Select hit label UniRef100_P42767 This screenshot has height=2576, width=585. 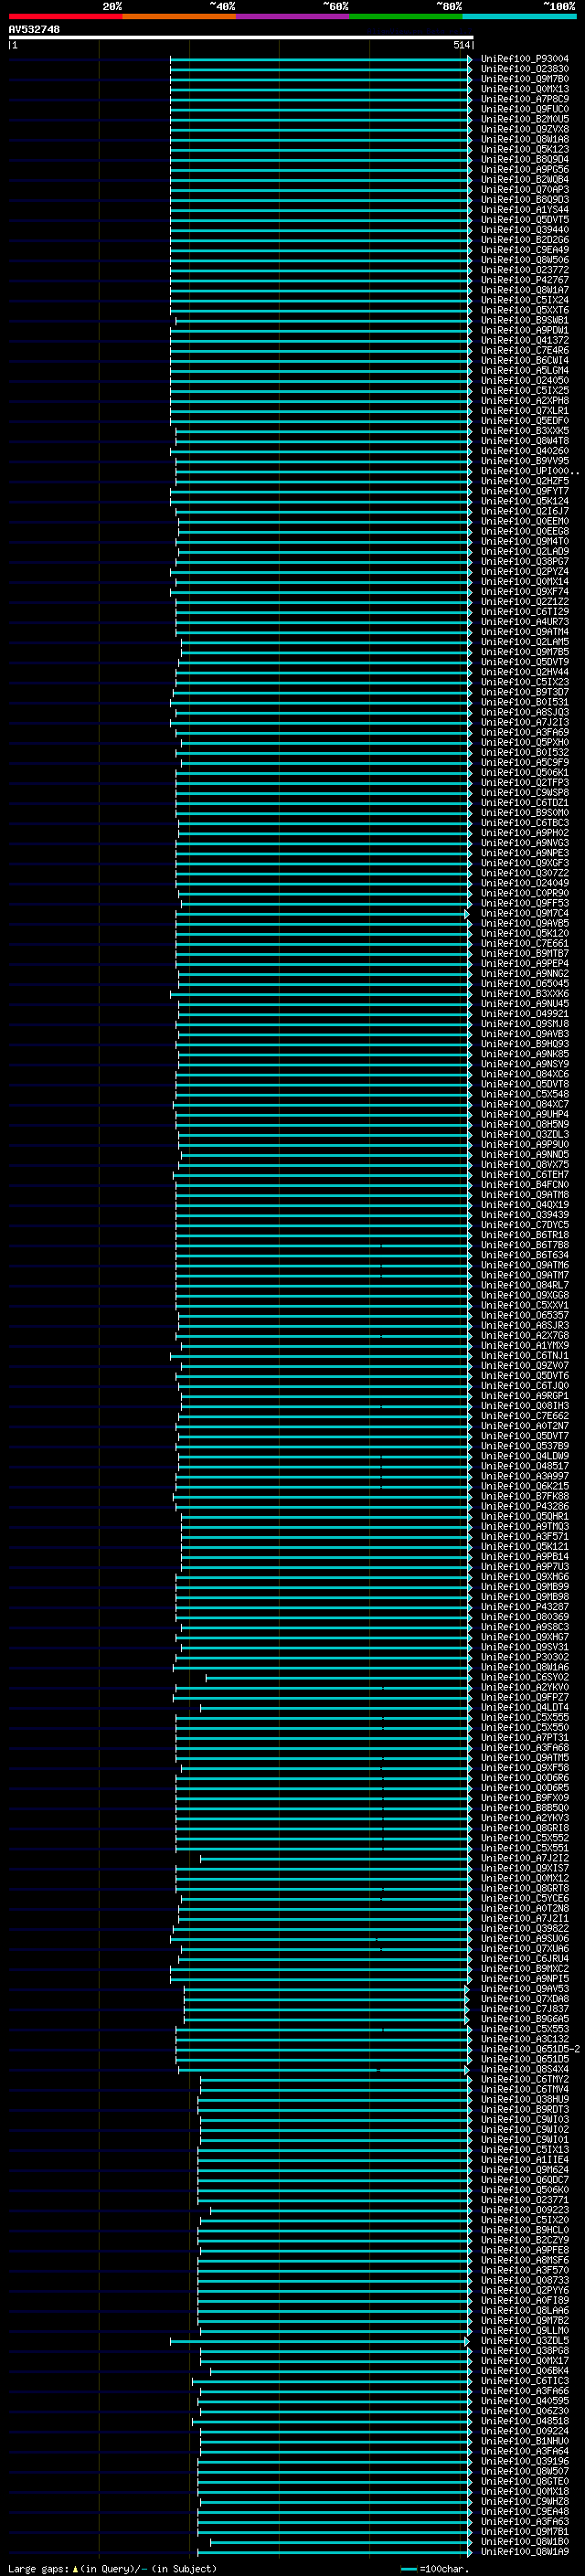pos(524,280)
